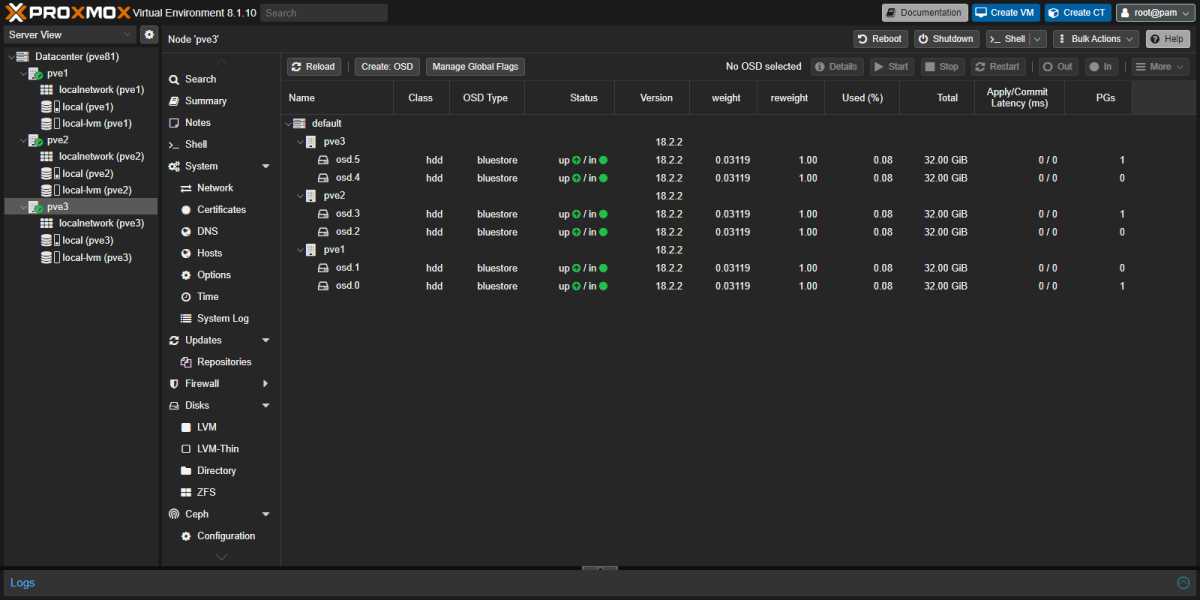Click the Logs panel expand icon
The width and height of the screenshot is (1200, 600).
(x=1184, y=582)
